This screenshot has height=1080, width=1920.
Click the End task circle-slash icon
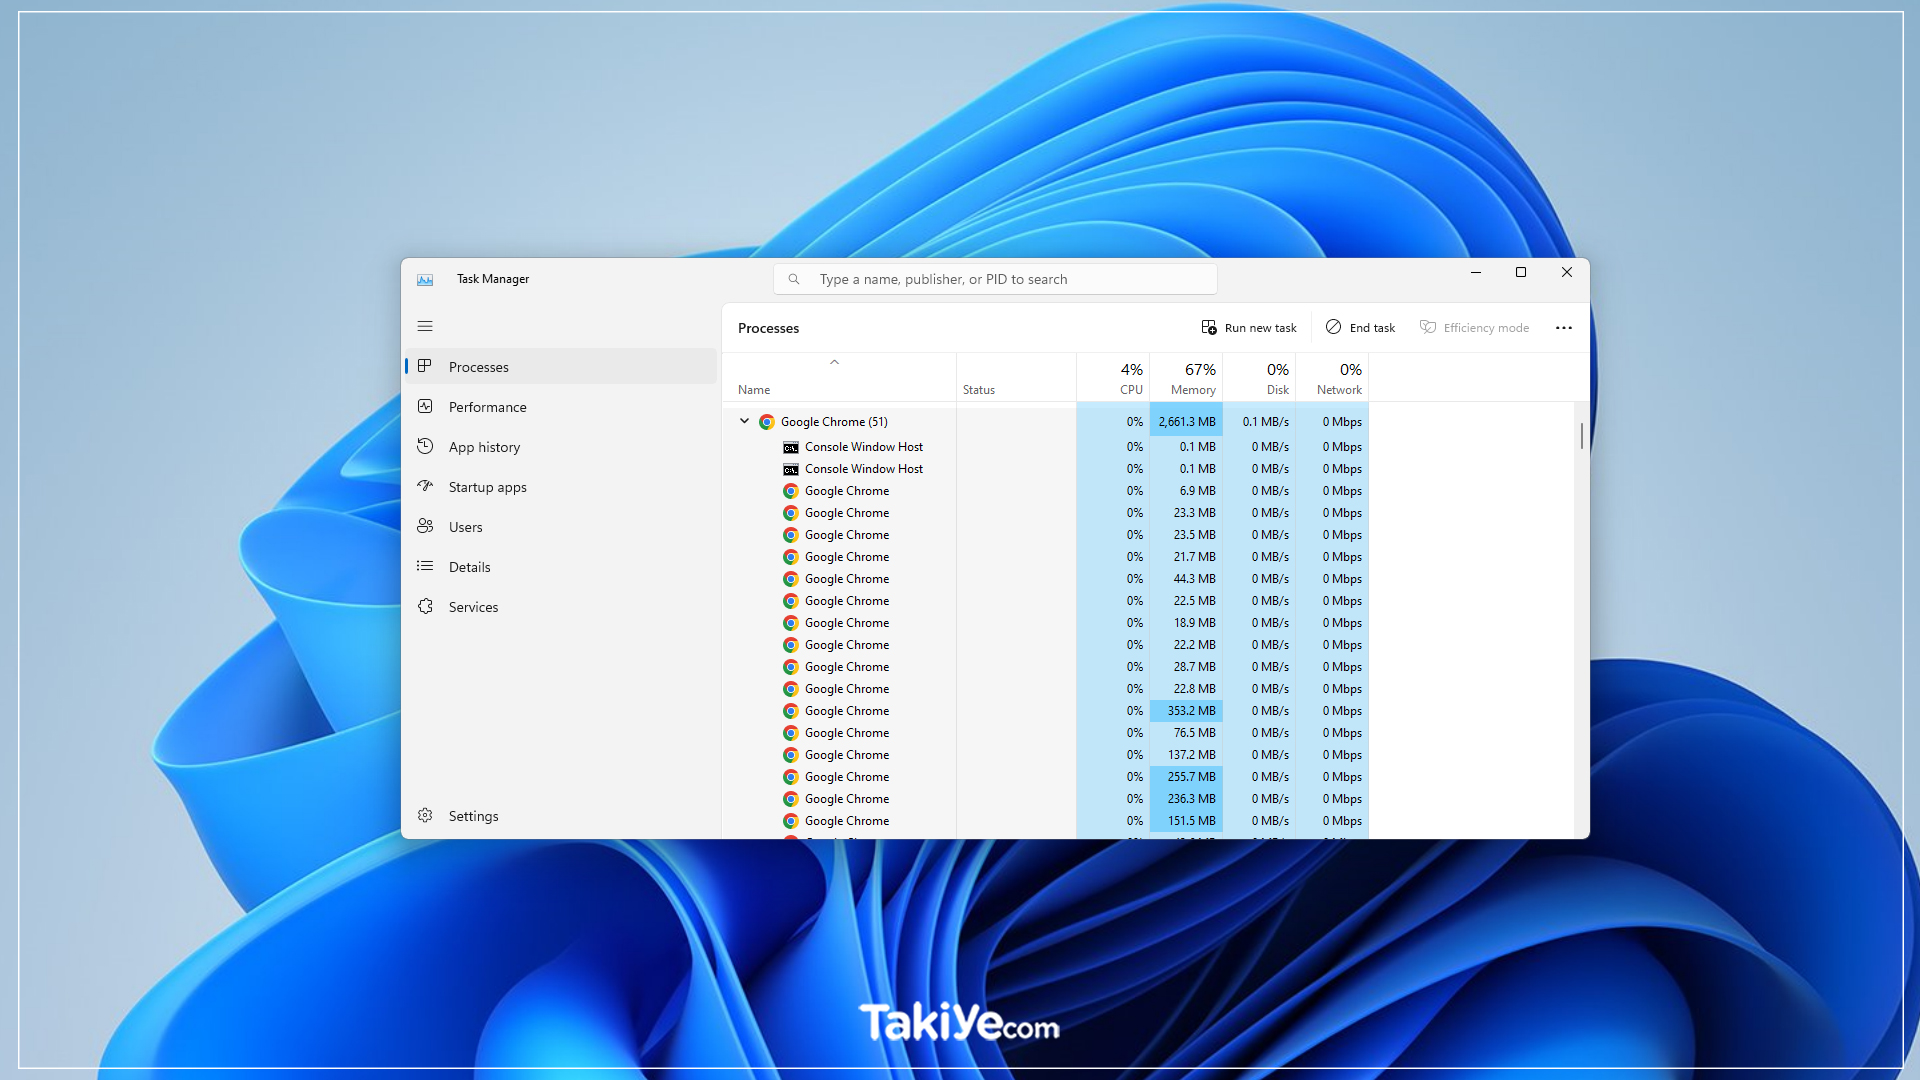1334,328
